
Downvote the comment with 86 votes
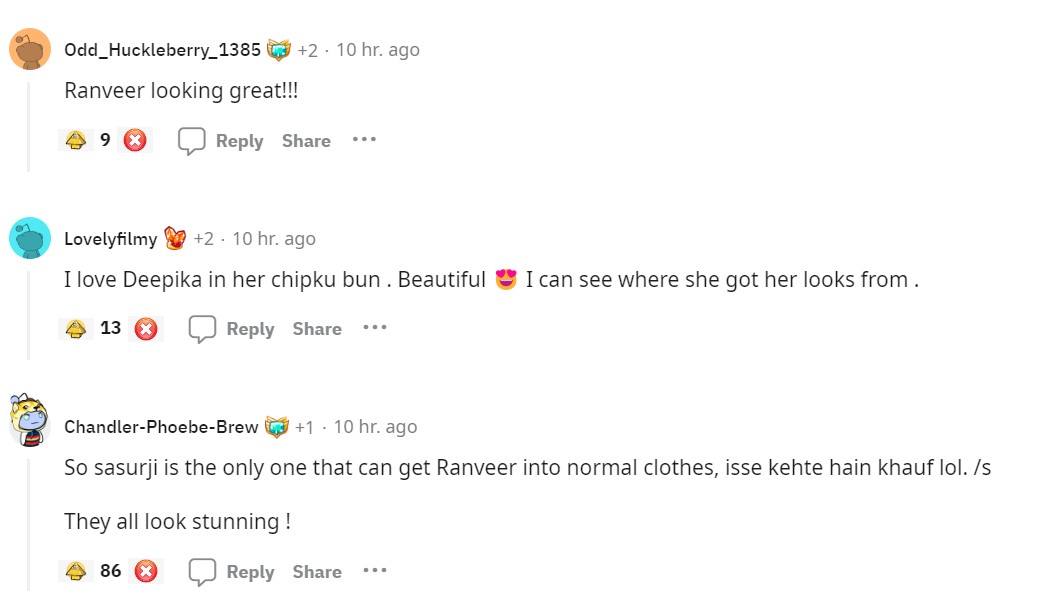click(146, 572)
